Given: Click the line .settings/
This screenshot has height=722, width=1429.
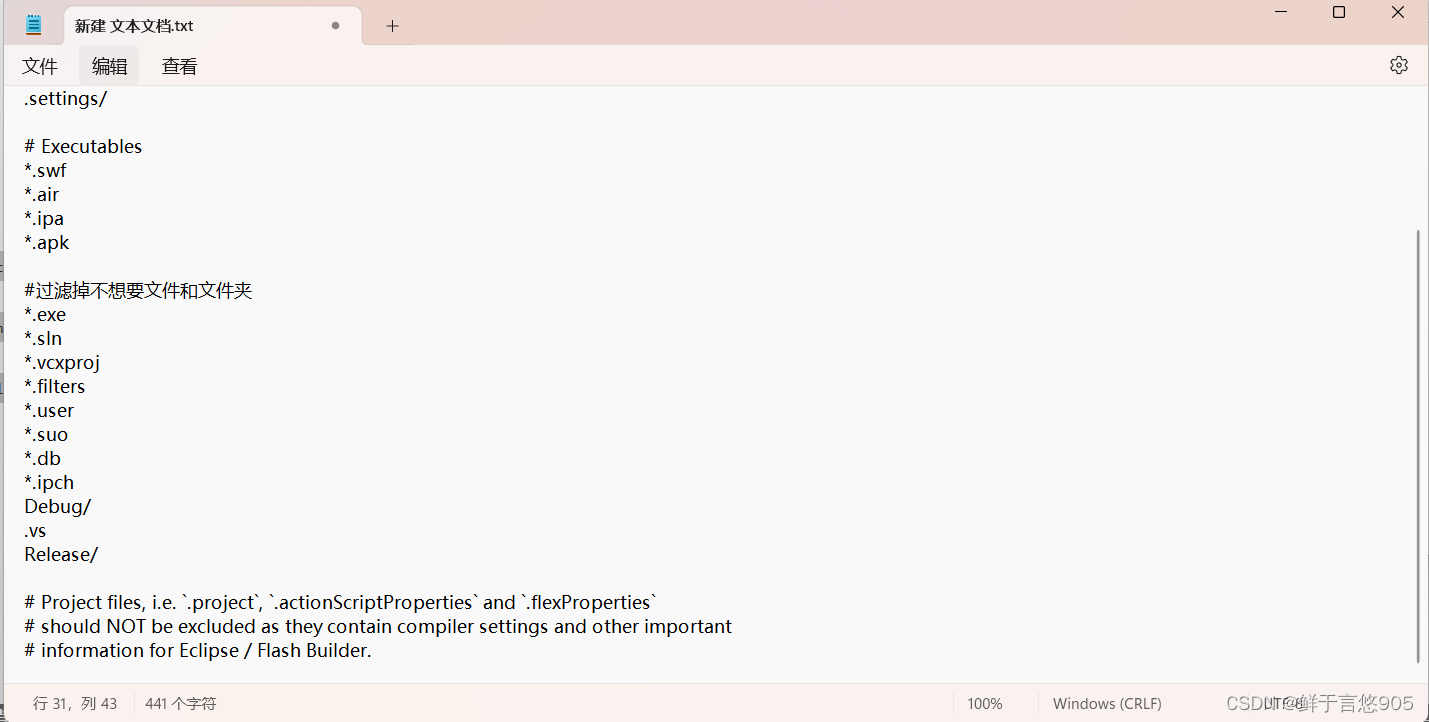Looking at the screenshot, I should (66, 99).
